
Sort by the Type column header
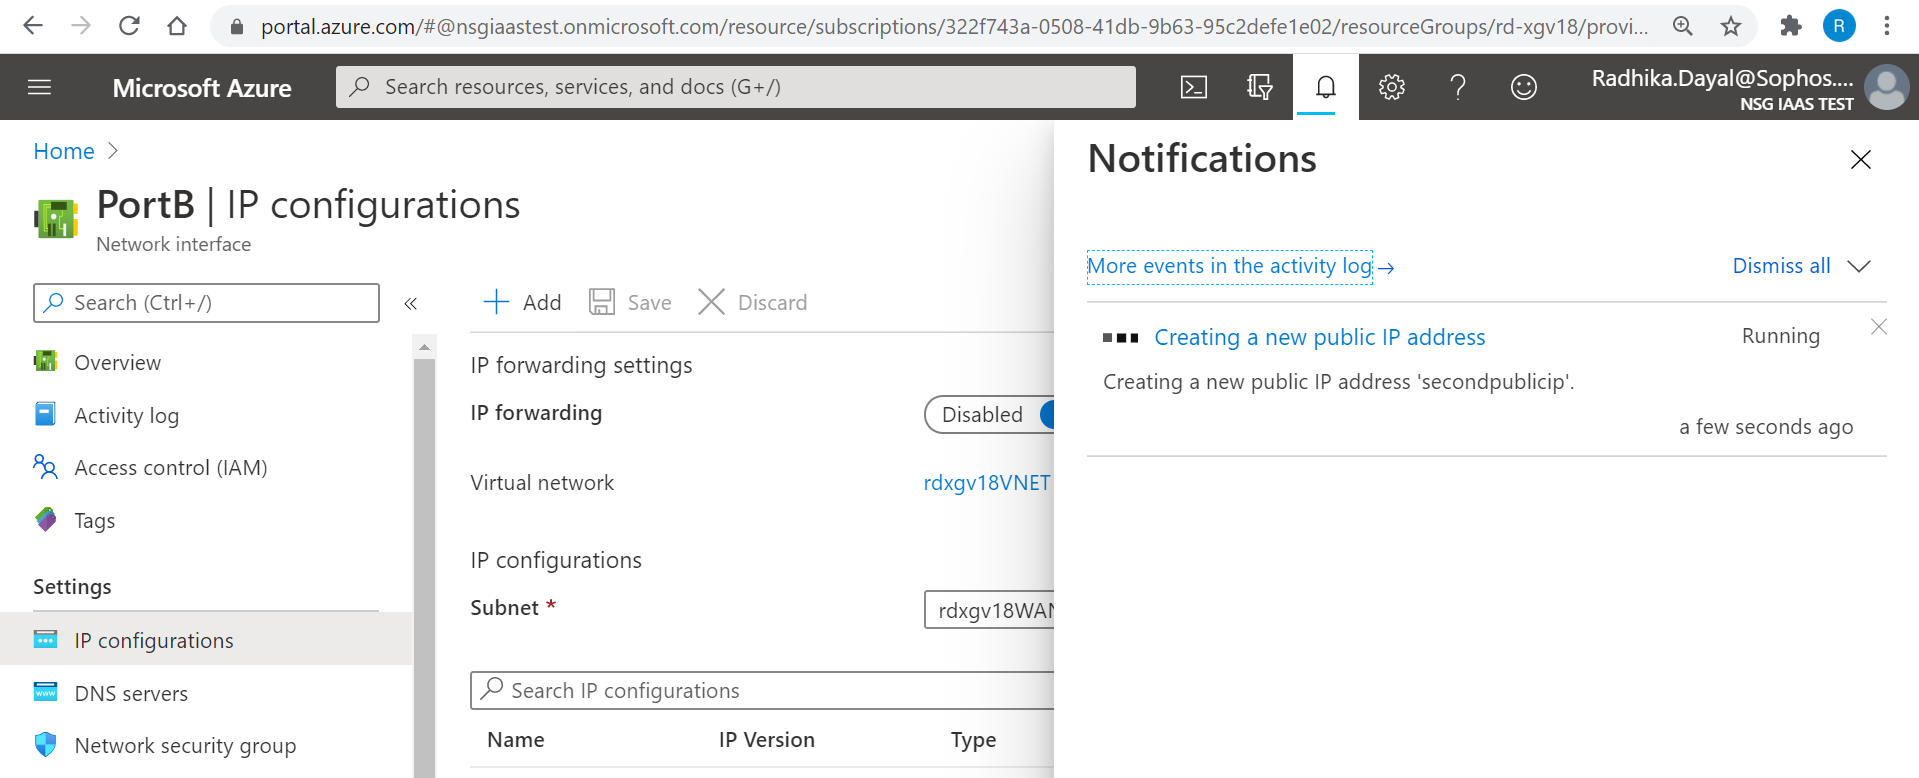point(973,740)
